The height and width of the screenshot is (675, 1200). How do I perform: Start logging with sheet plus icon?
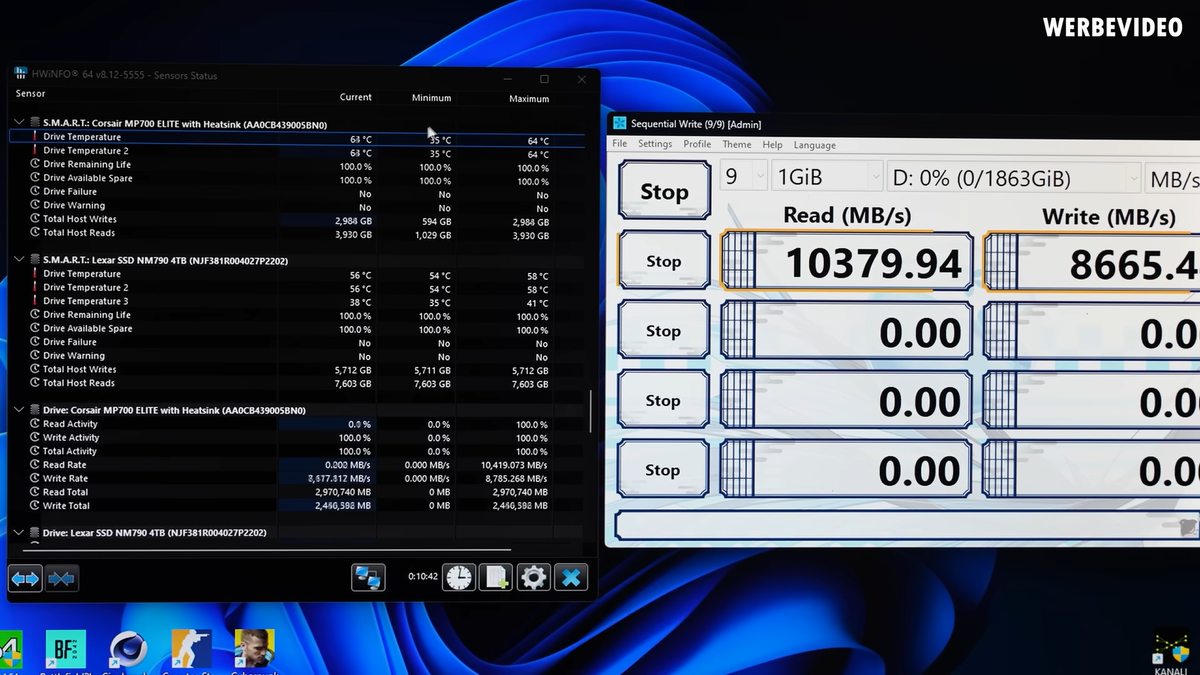click(x=496, y=577)
